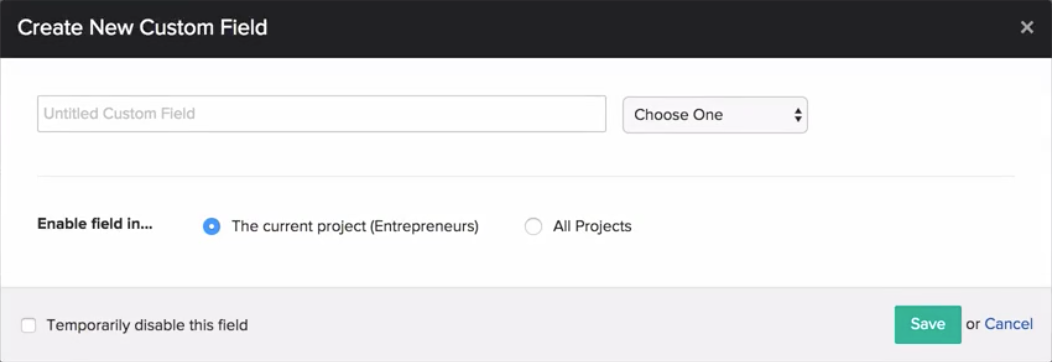1052x362 pixels.
Task: Click the Untitled Custom Field name box
Action: click(x=321, y=114)
